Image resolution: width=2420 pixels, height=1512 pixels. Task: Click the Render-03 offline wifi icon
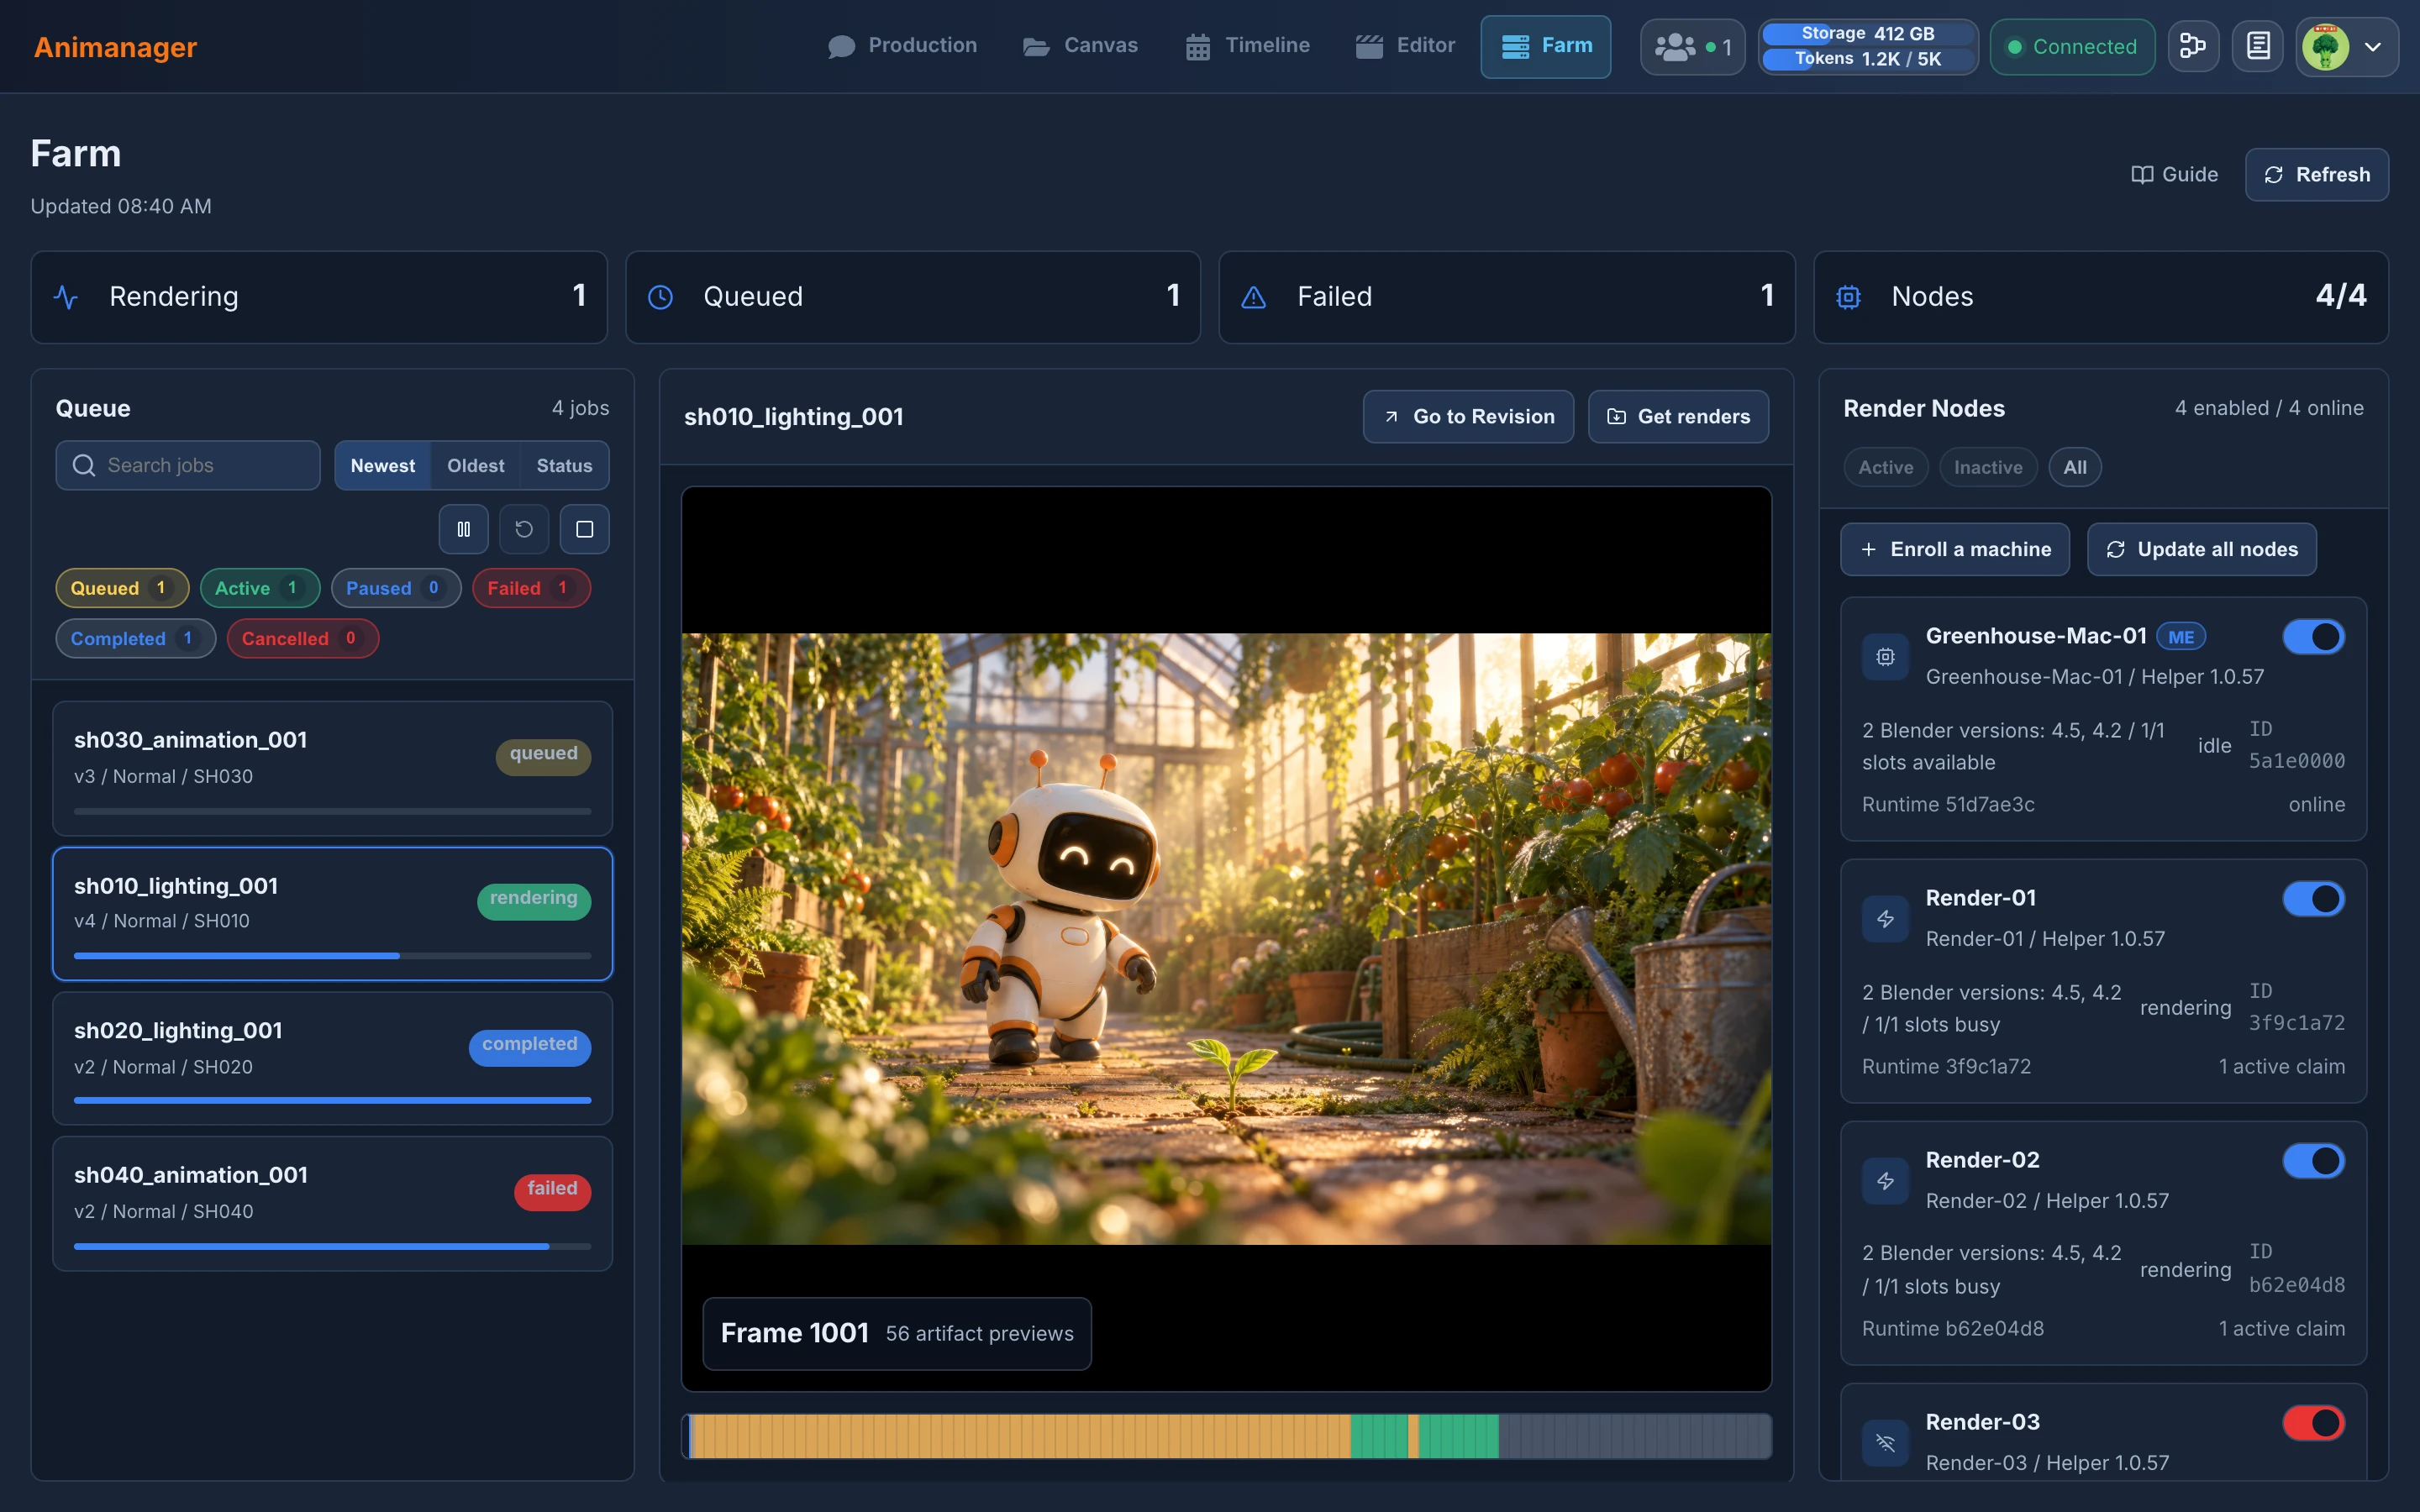1885,1443
